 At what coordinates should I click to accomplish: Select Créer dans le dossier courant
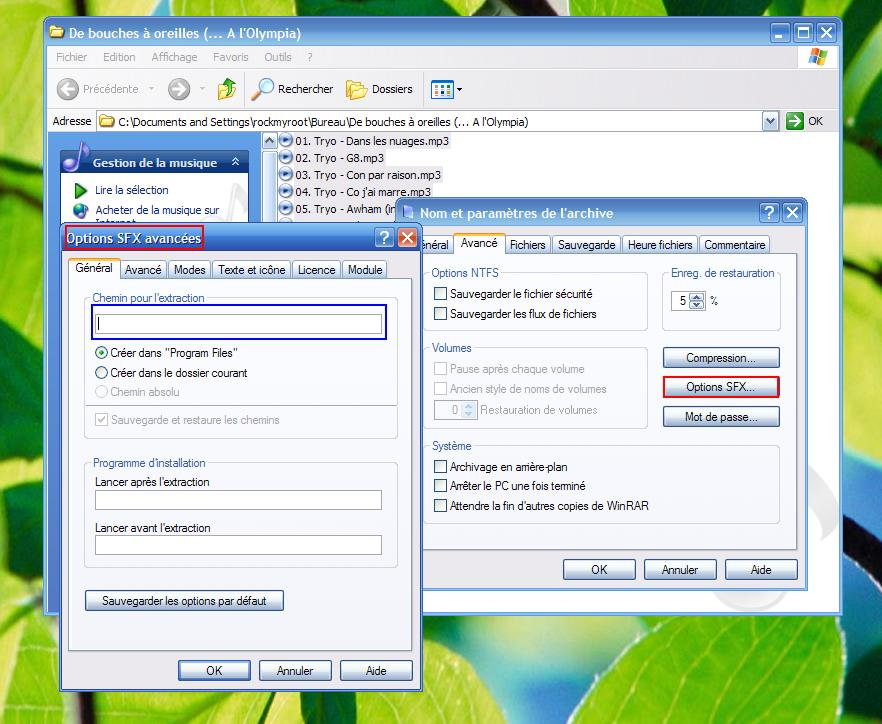tap(102, 373)
